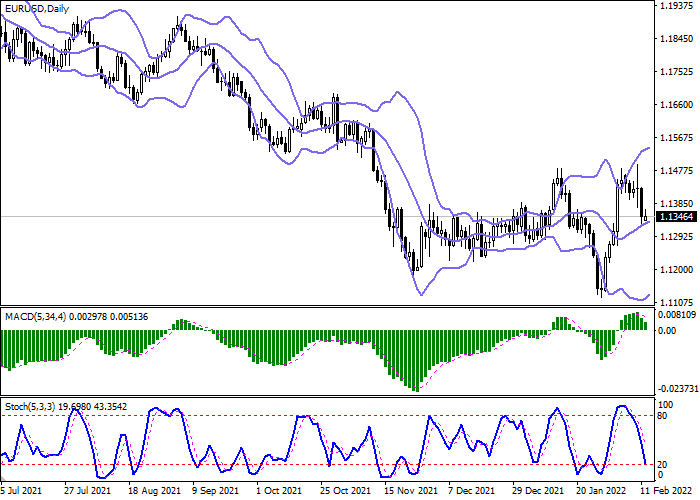The width and height of the screenshot is (700, 500).
Task: Click date label 5 Jul 2021
Action: (x=21, y=491)
